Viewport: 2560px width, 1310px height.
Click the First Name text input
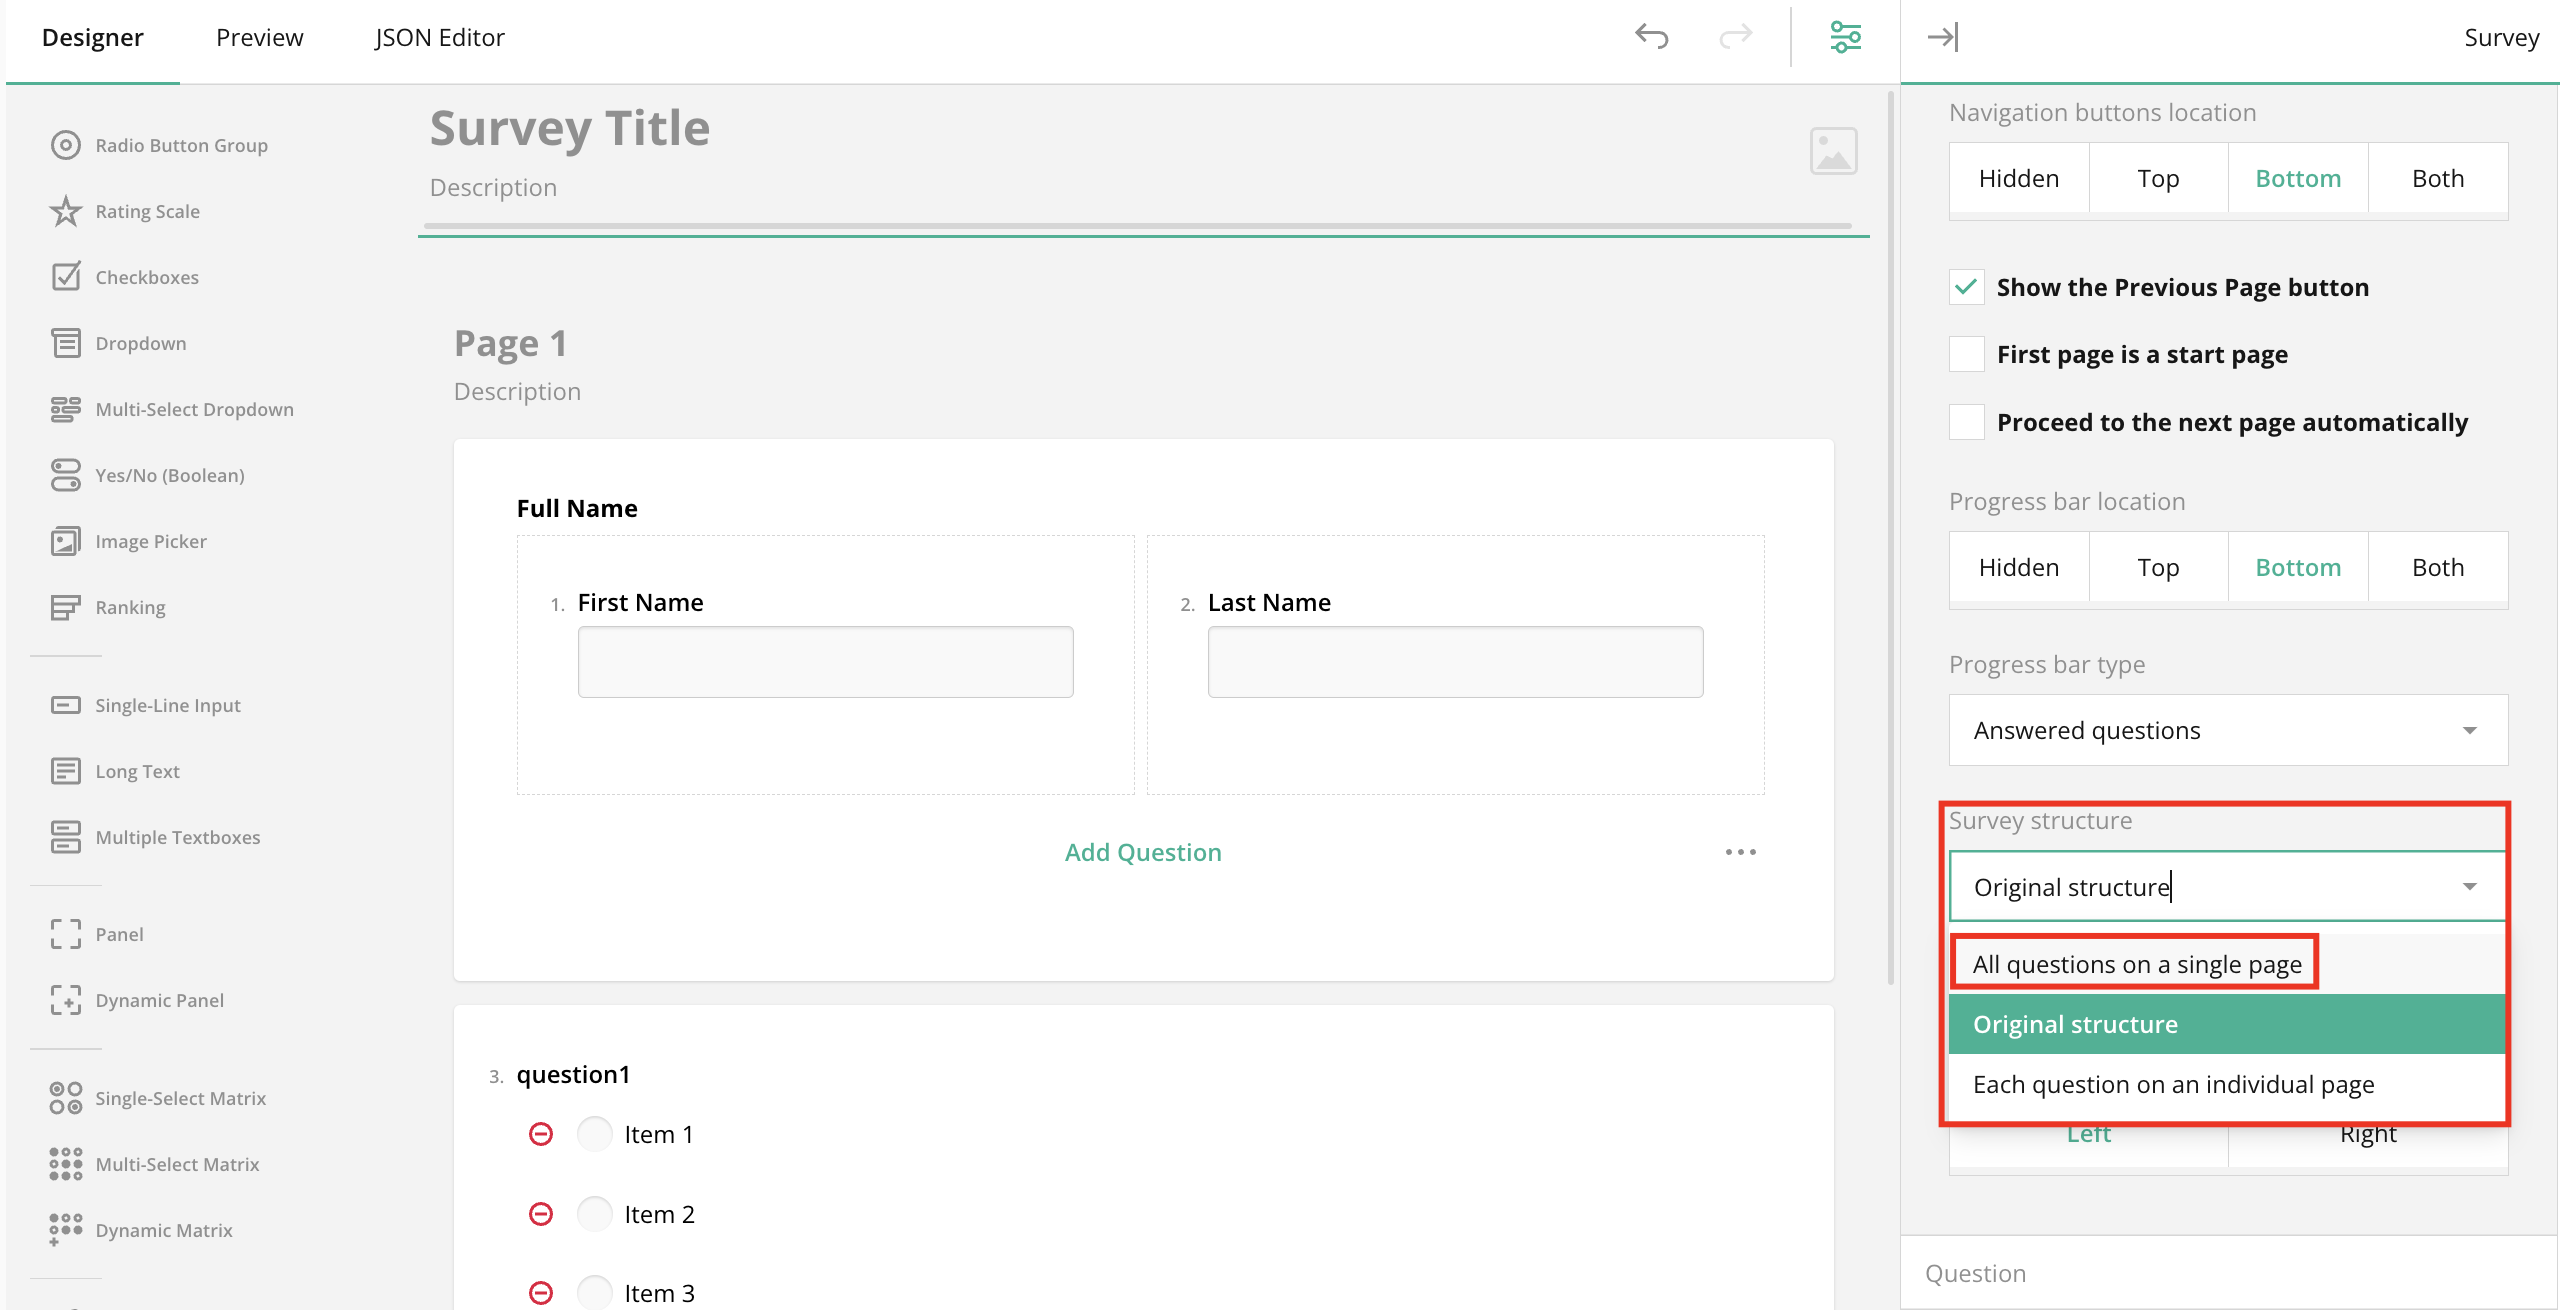coord(825,662)
